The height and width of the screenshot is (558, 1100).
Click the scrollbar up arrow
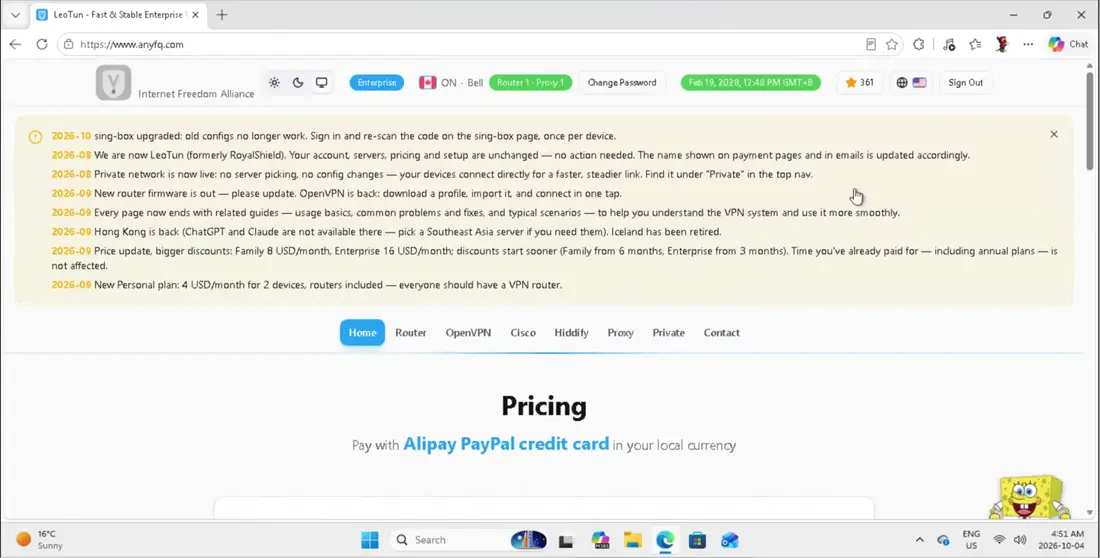(1089, 65)
